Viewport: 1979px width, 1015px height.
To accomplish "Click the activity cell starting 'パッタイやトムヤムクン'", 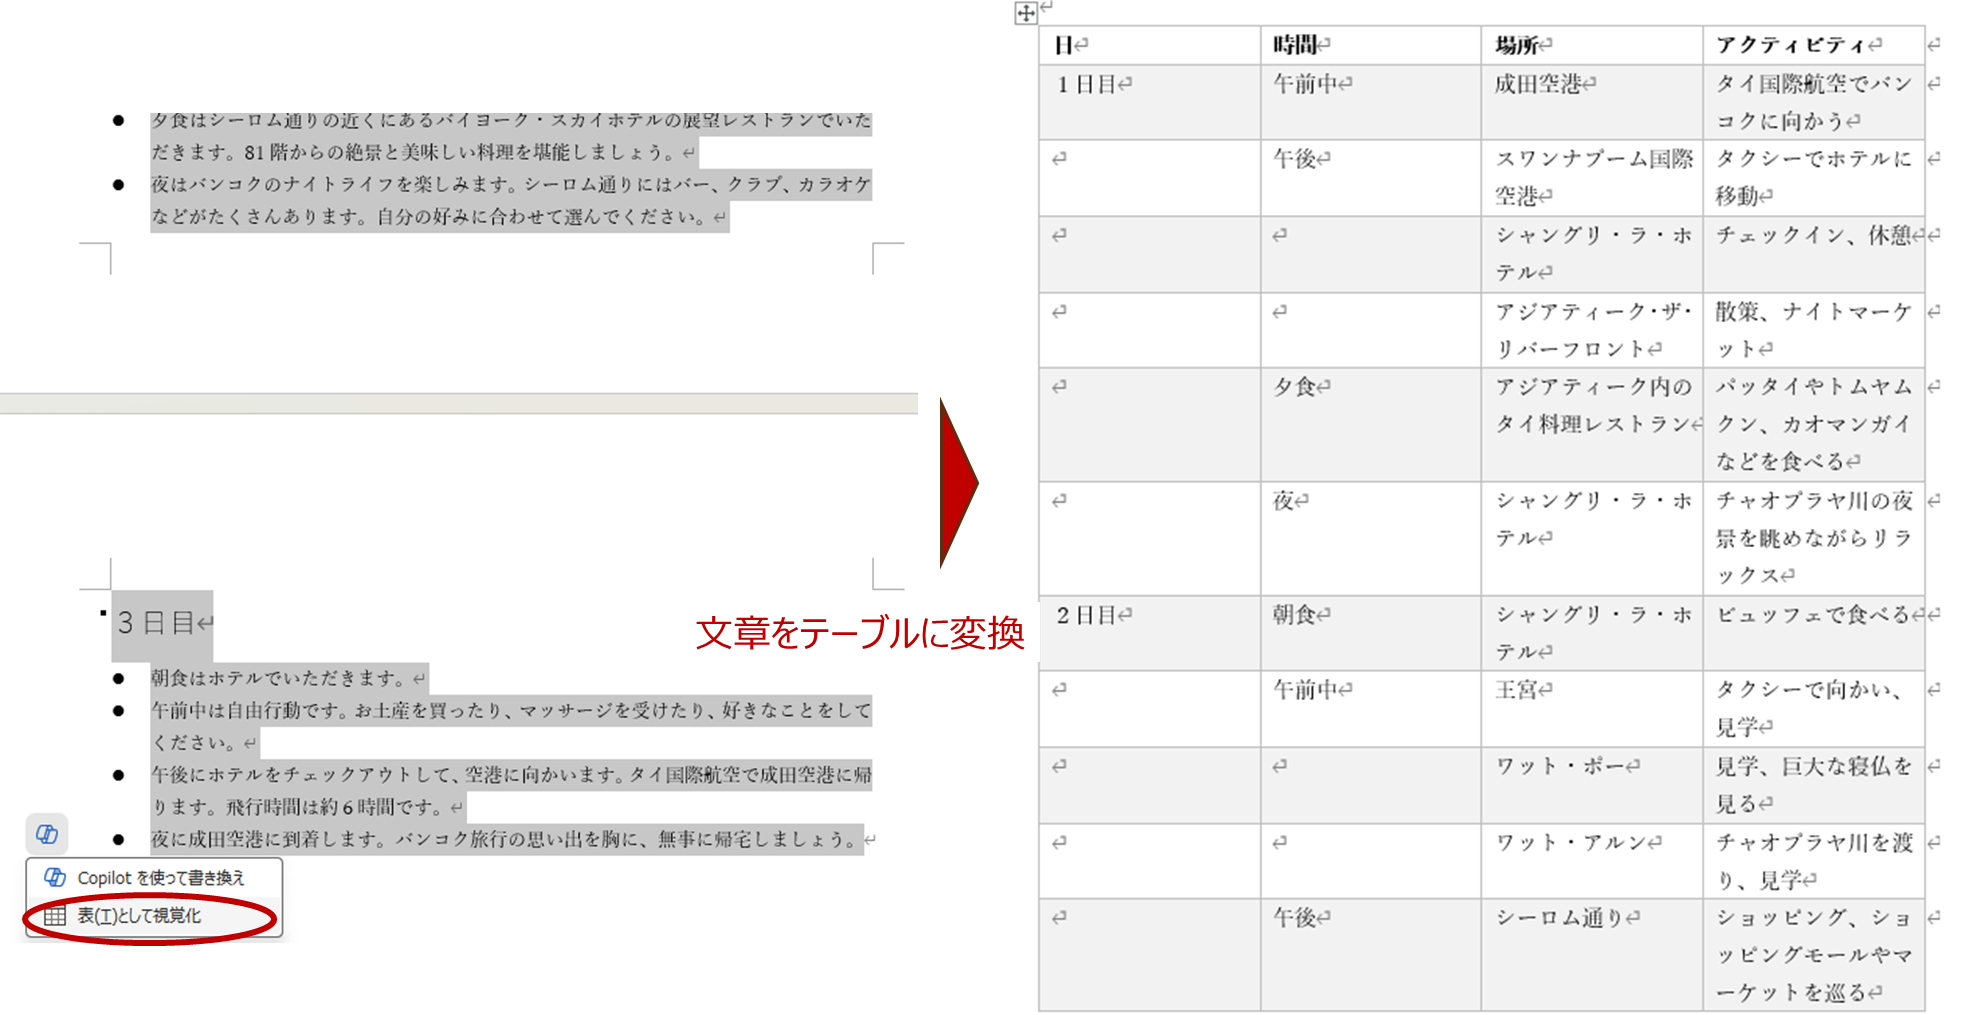I will (1814, 424).
